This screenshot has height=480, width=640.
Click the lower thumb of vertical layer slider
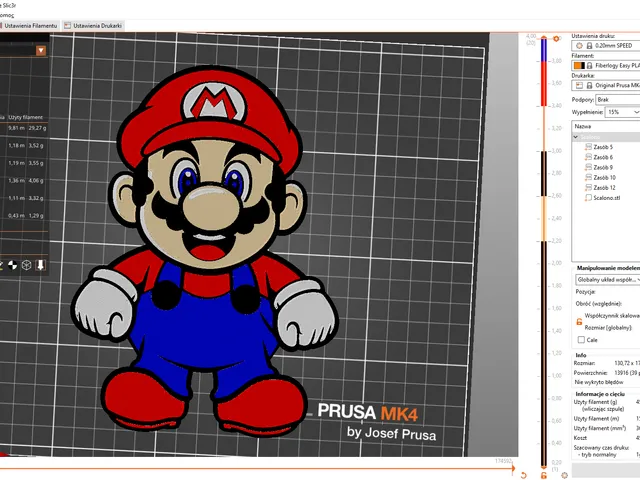tap(544, 467)
